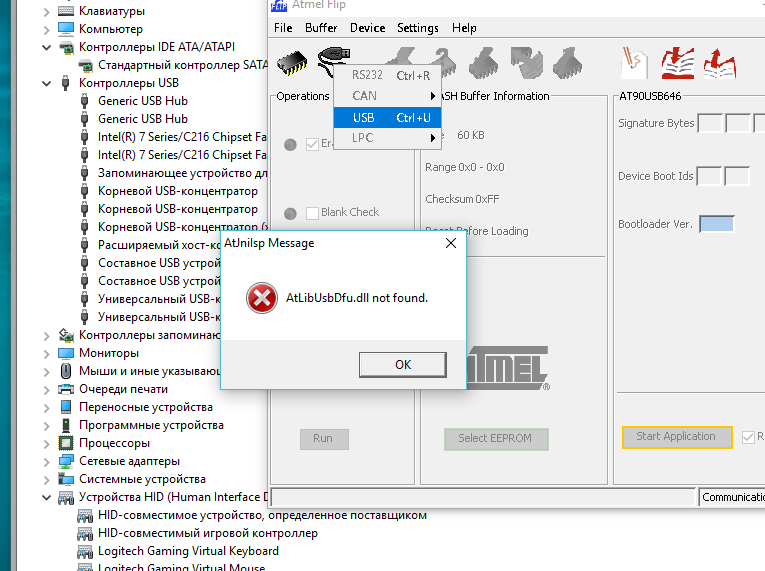The height and width of the screenshot is (571, 765).
Task: Click the Процессоры chip icon
Action: point(66,443)
